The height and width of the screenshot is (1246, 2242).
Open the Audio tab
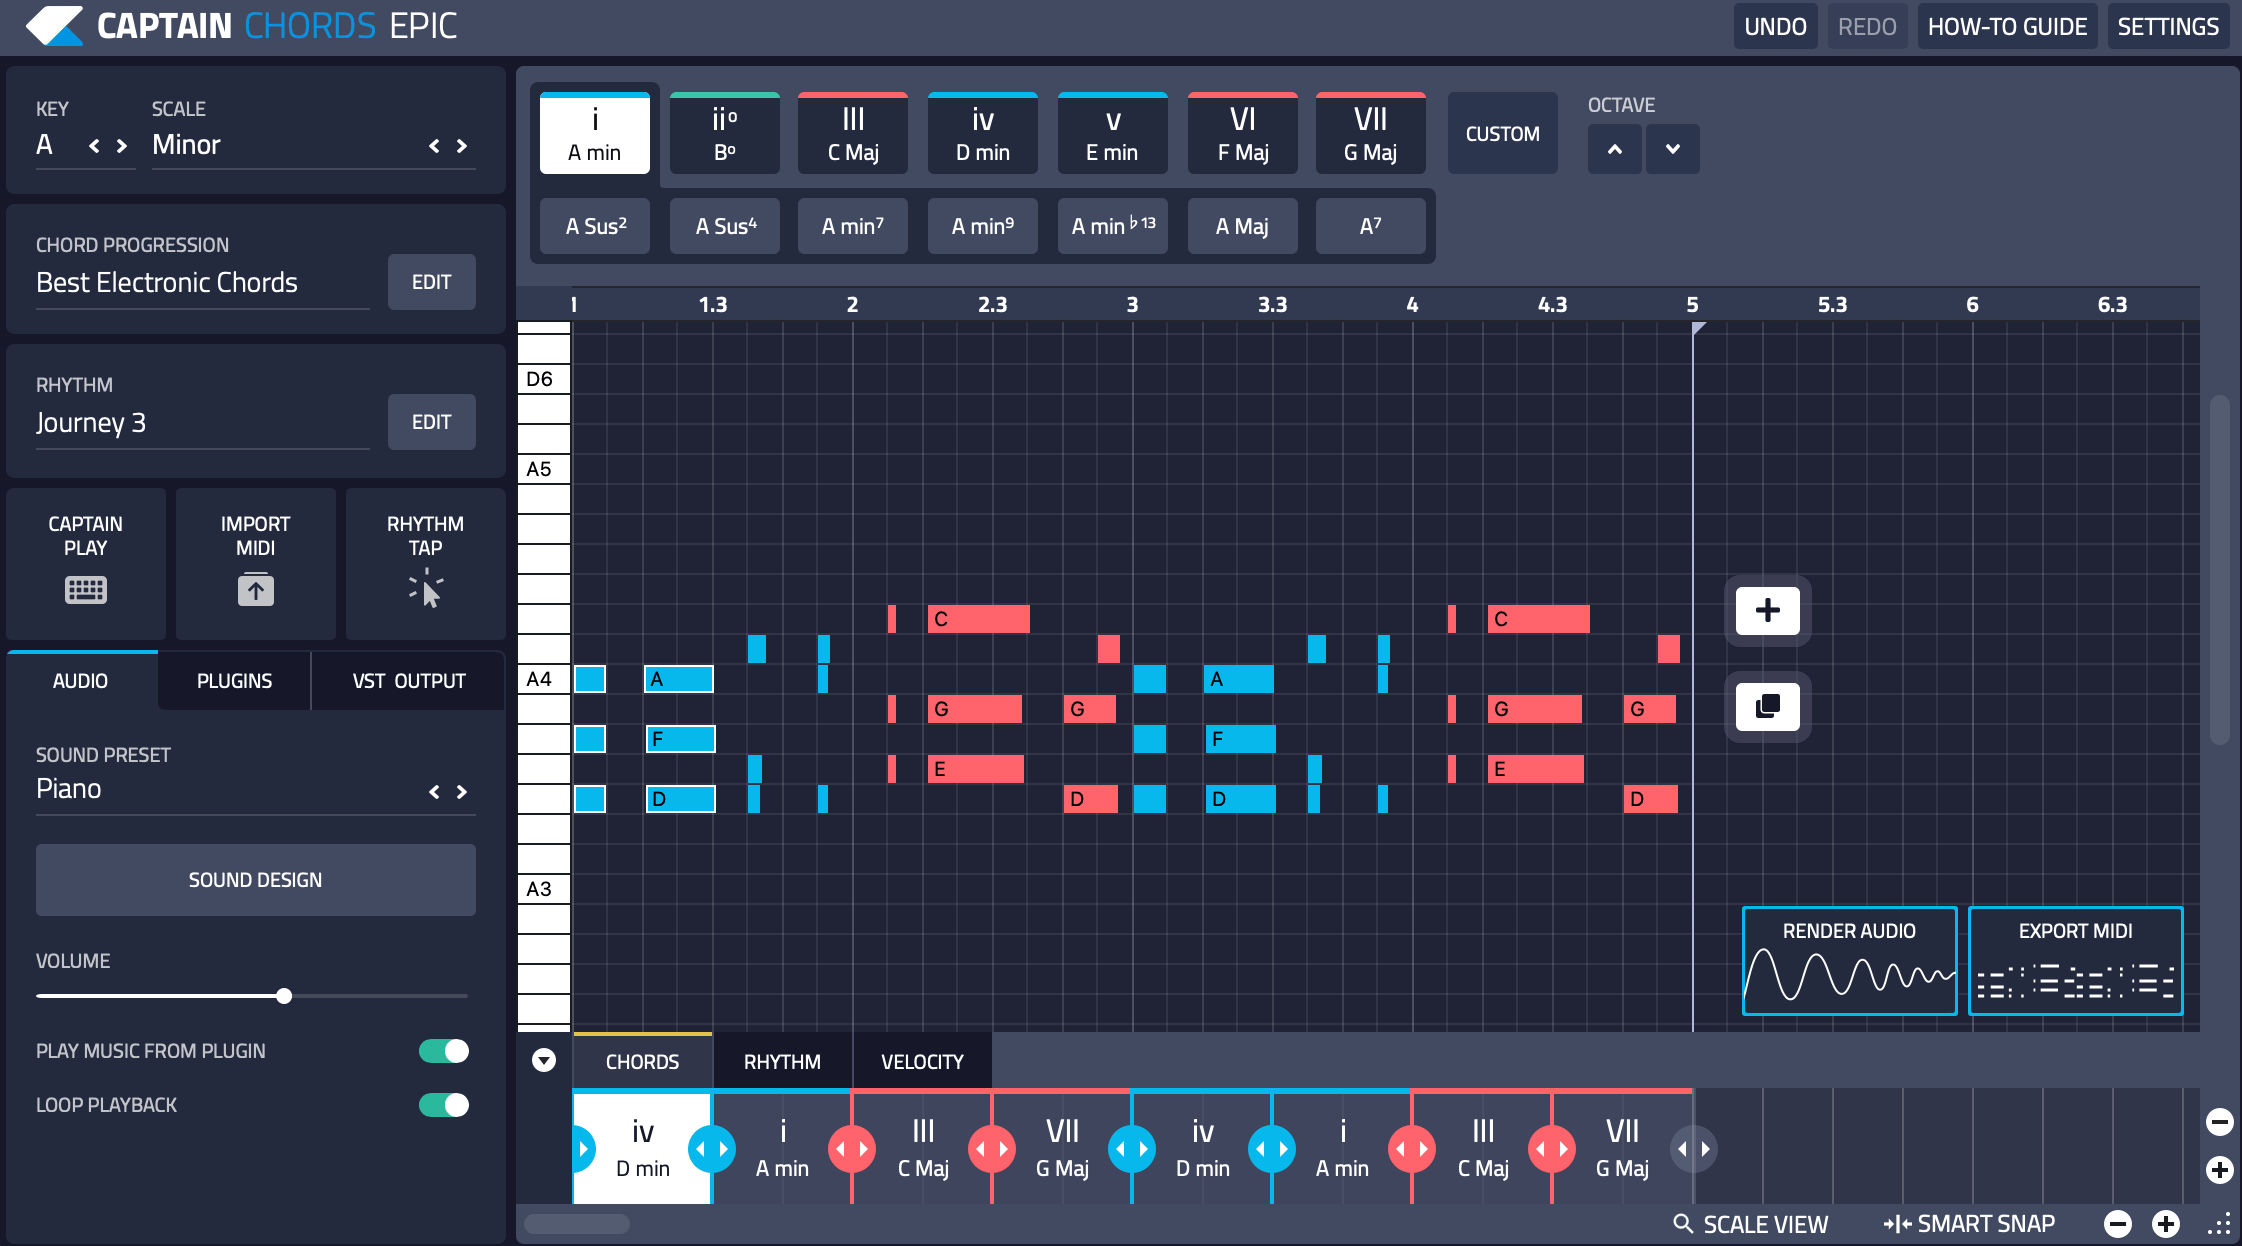81,681
